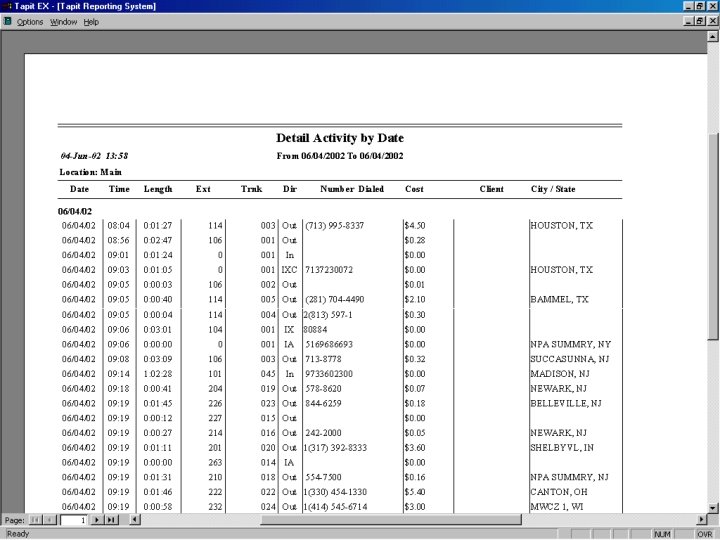This screenshot has height=540, width=720.
Task: Click the Date column header
Action: click(79, 189)
